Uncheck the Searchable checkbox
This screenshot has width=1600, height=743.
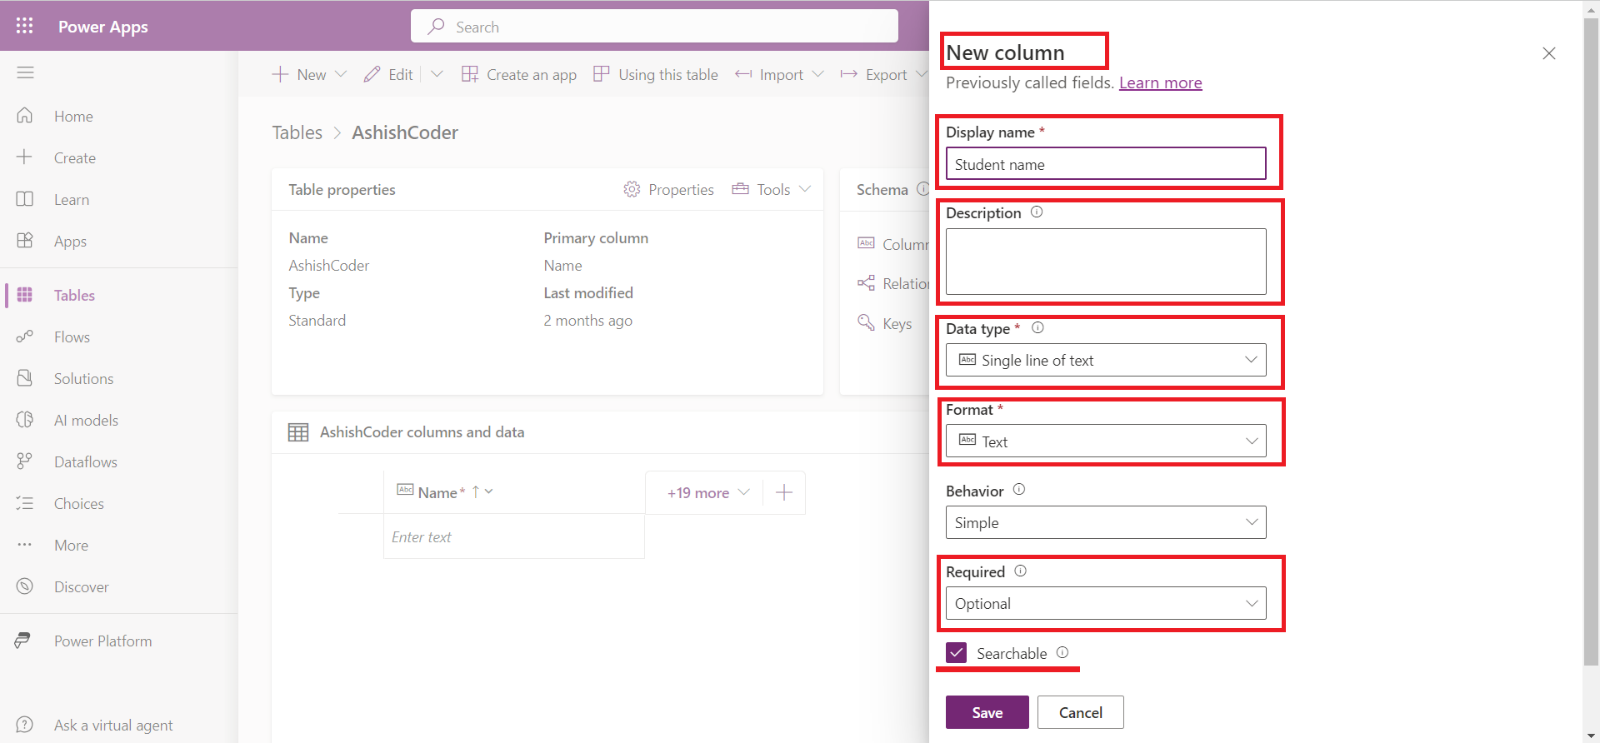957,653
